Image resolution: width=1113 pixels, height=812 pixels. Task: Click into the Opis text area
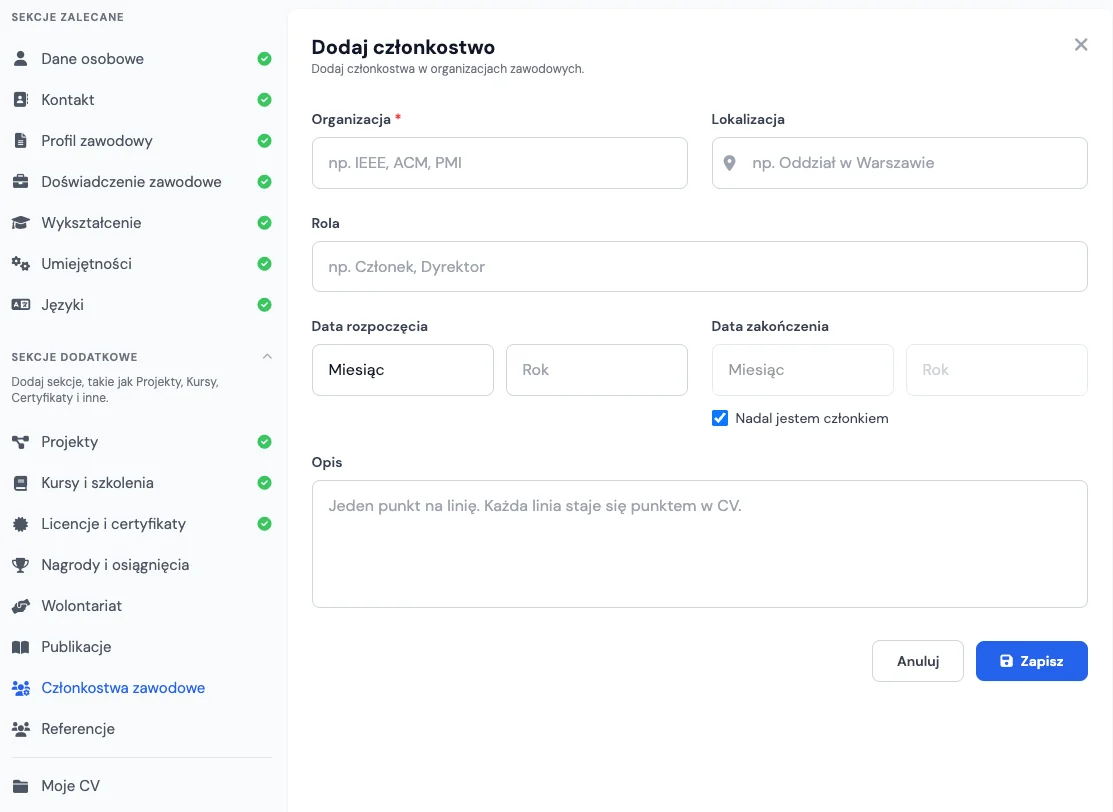coord(700,544)
